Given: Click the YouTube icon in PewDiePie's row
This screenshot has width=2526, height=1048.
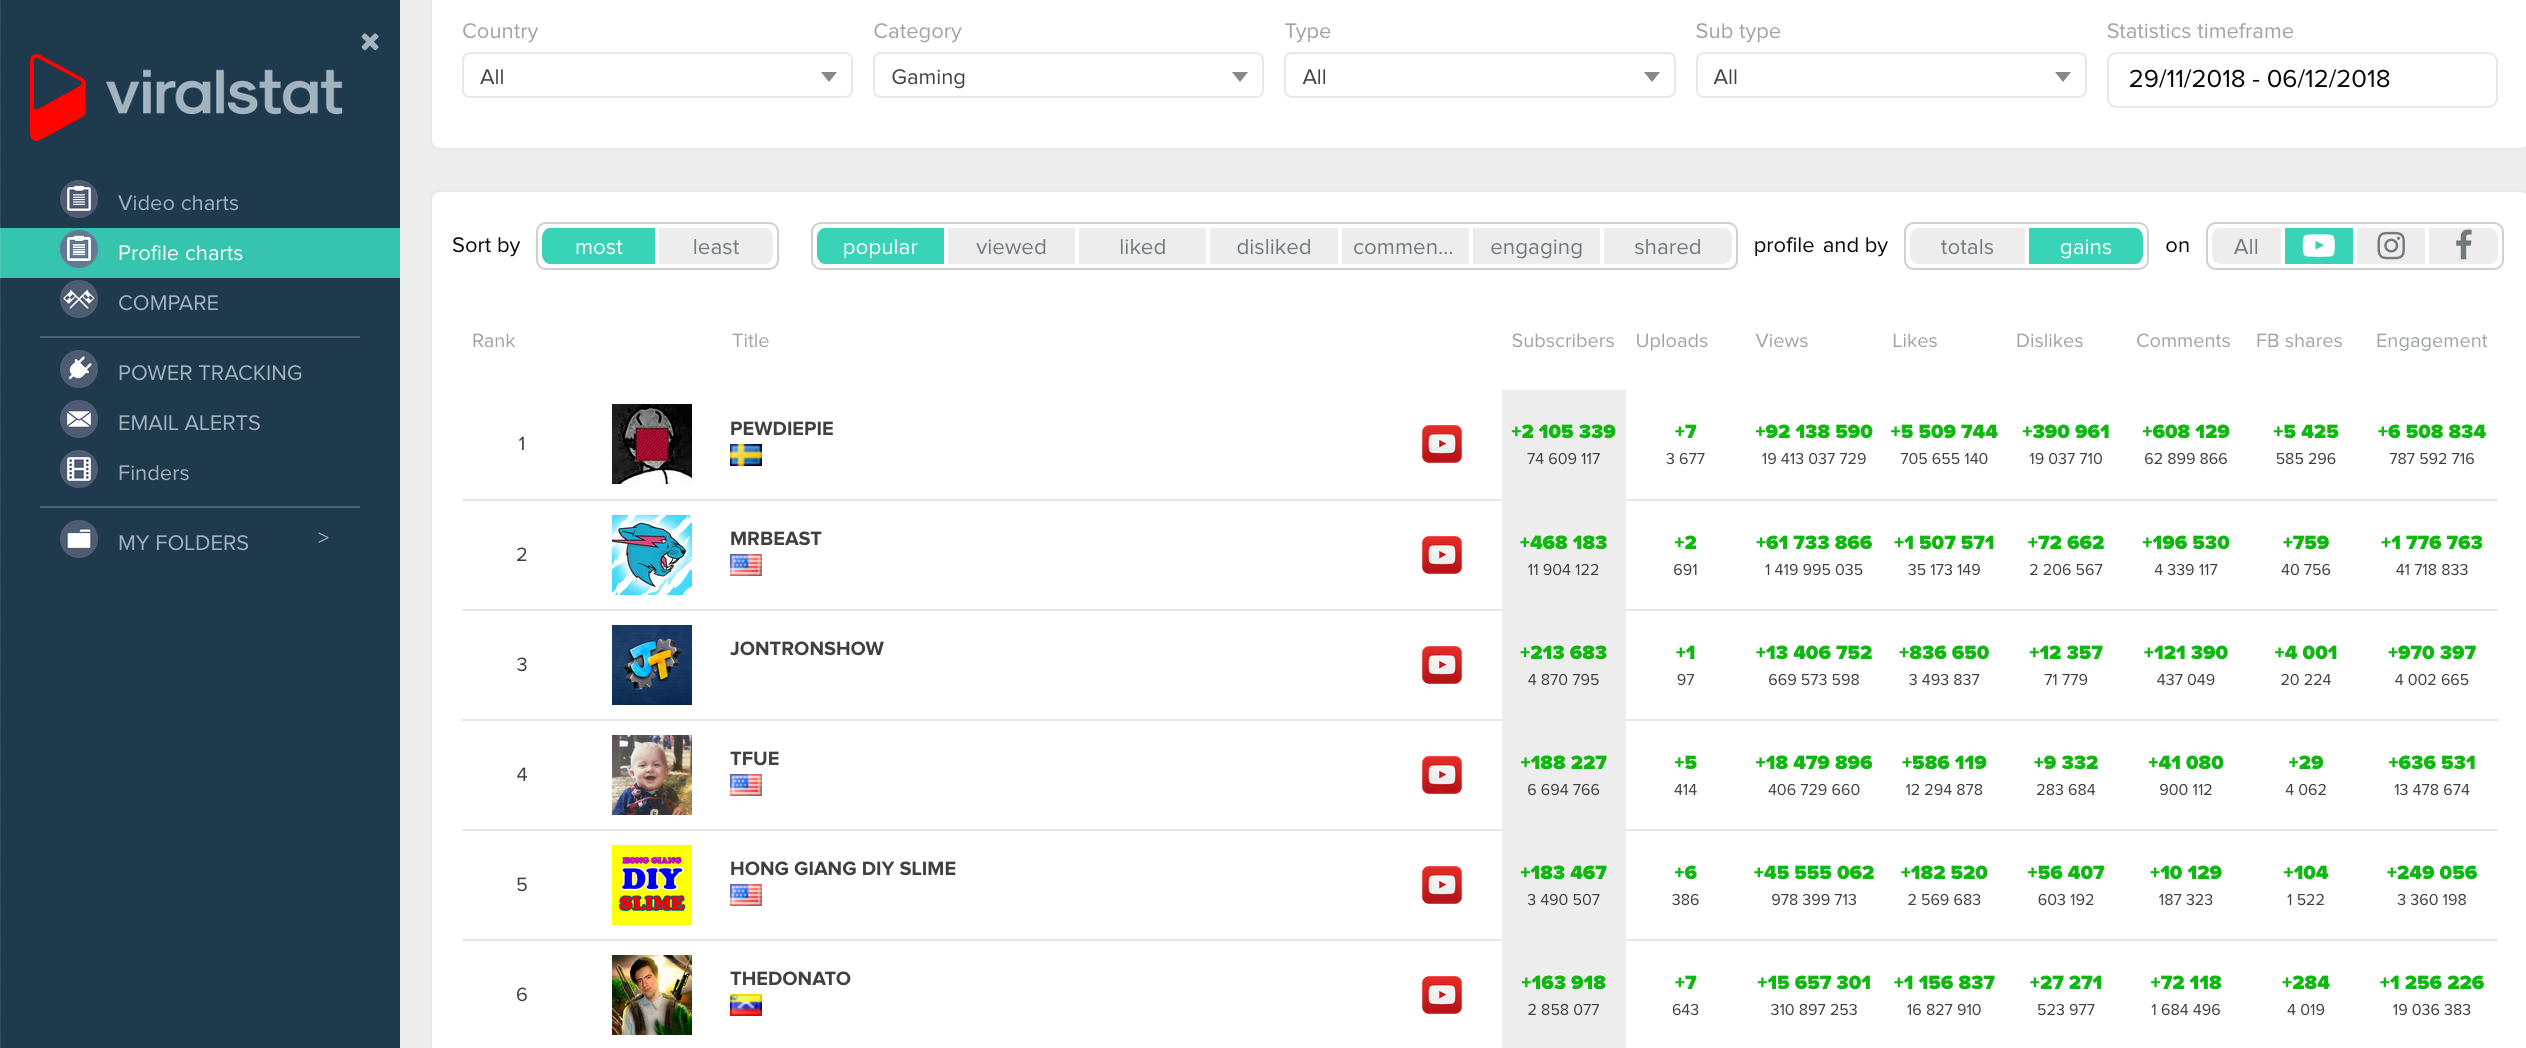Looking at the screenshot, I should pyautogui.click(x=1442, y=444).
